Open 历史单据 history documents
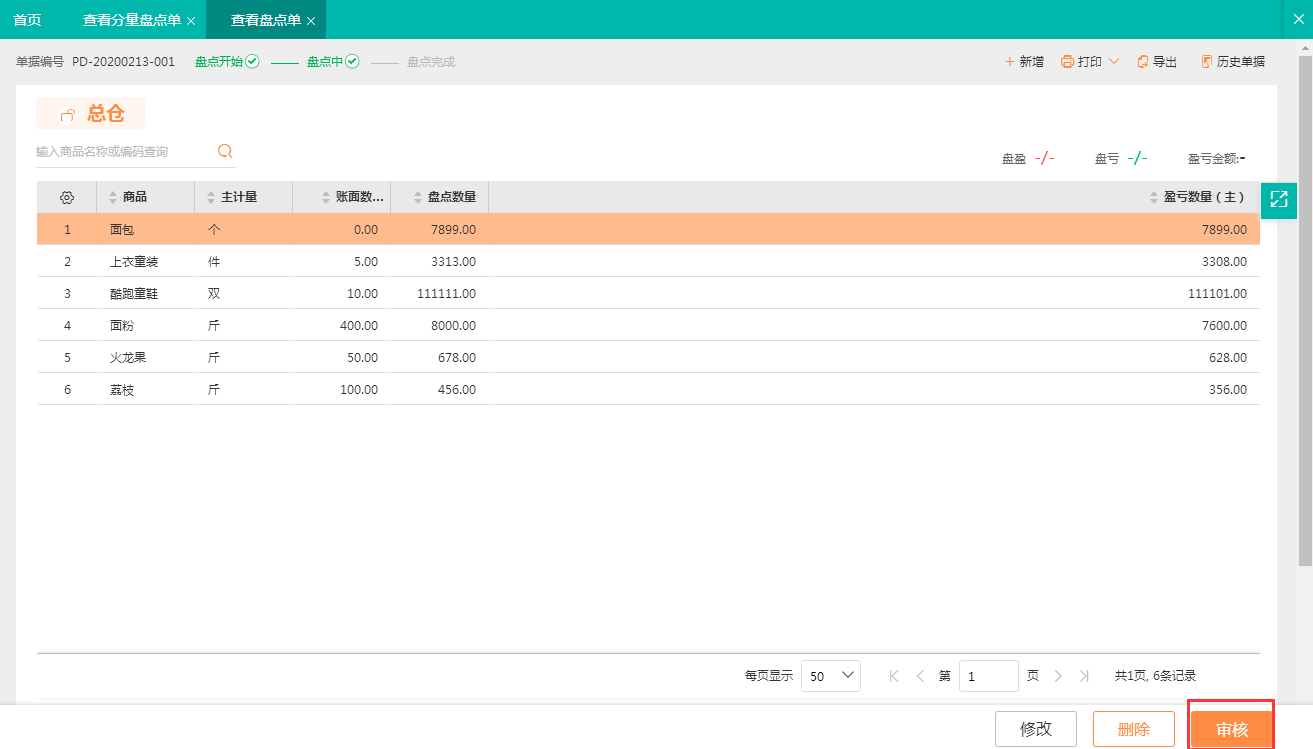1313x749 pixels. [x=1233, y=62]
